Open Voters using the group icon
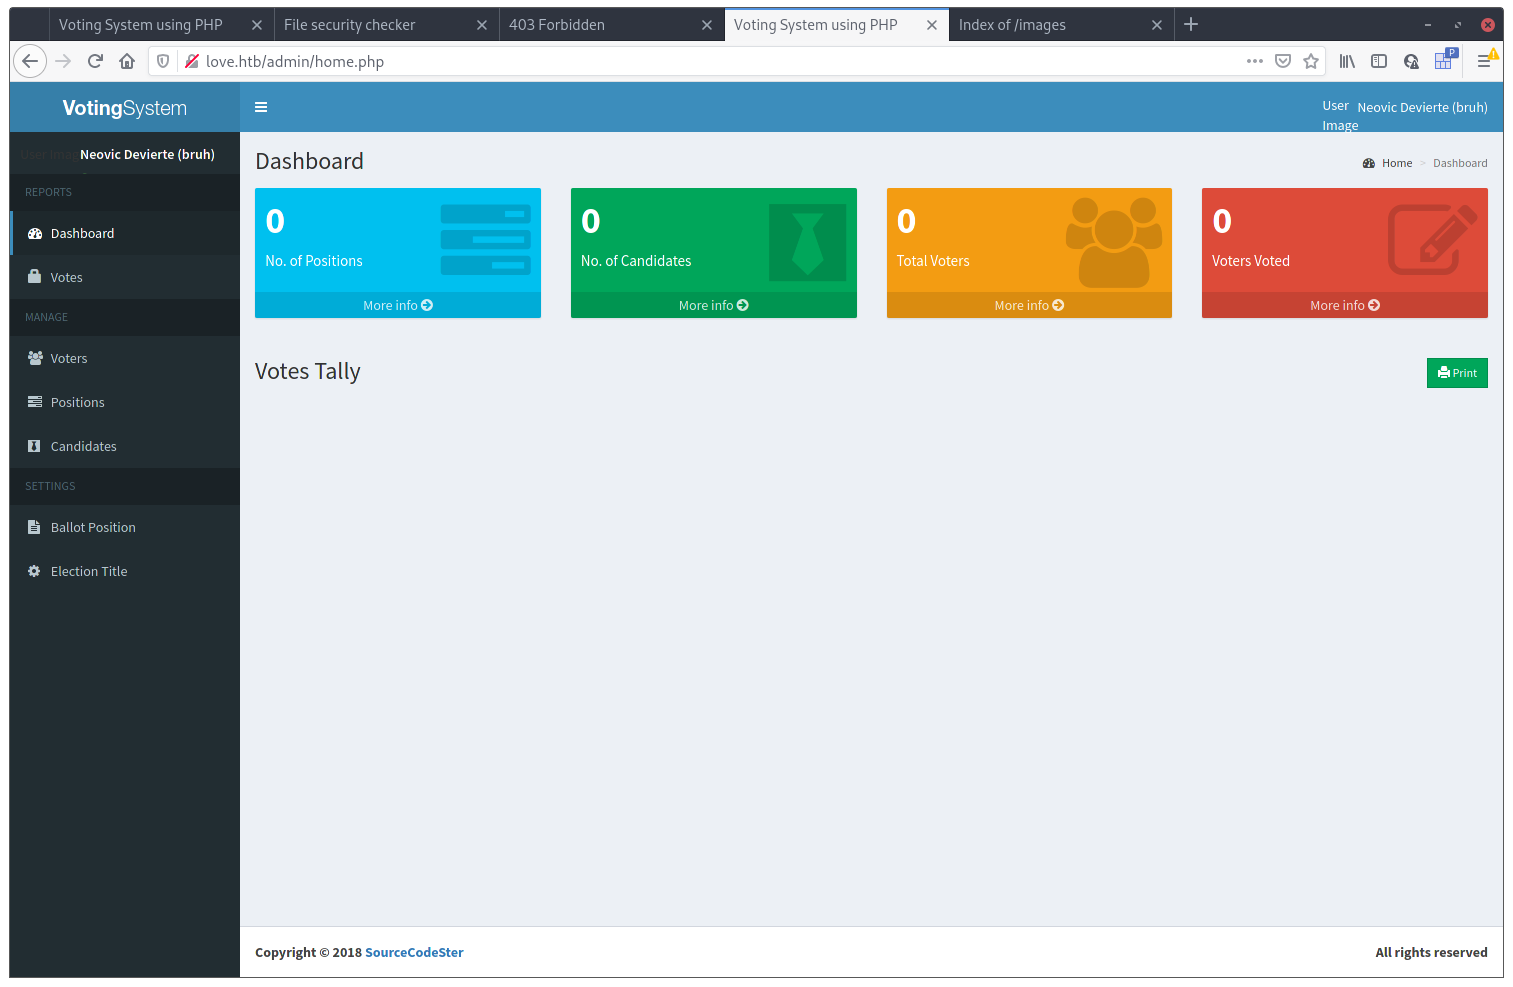Image resolution: width=1513 pixels, height=987 pixels. pos(33,358)
